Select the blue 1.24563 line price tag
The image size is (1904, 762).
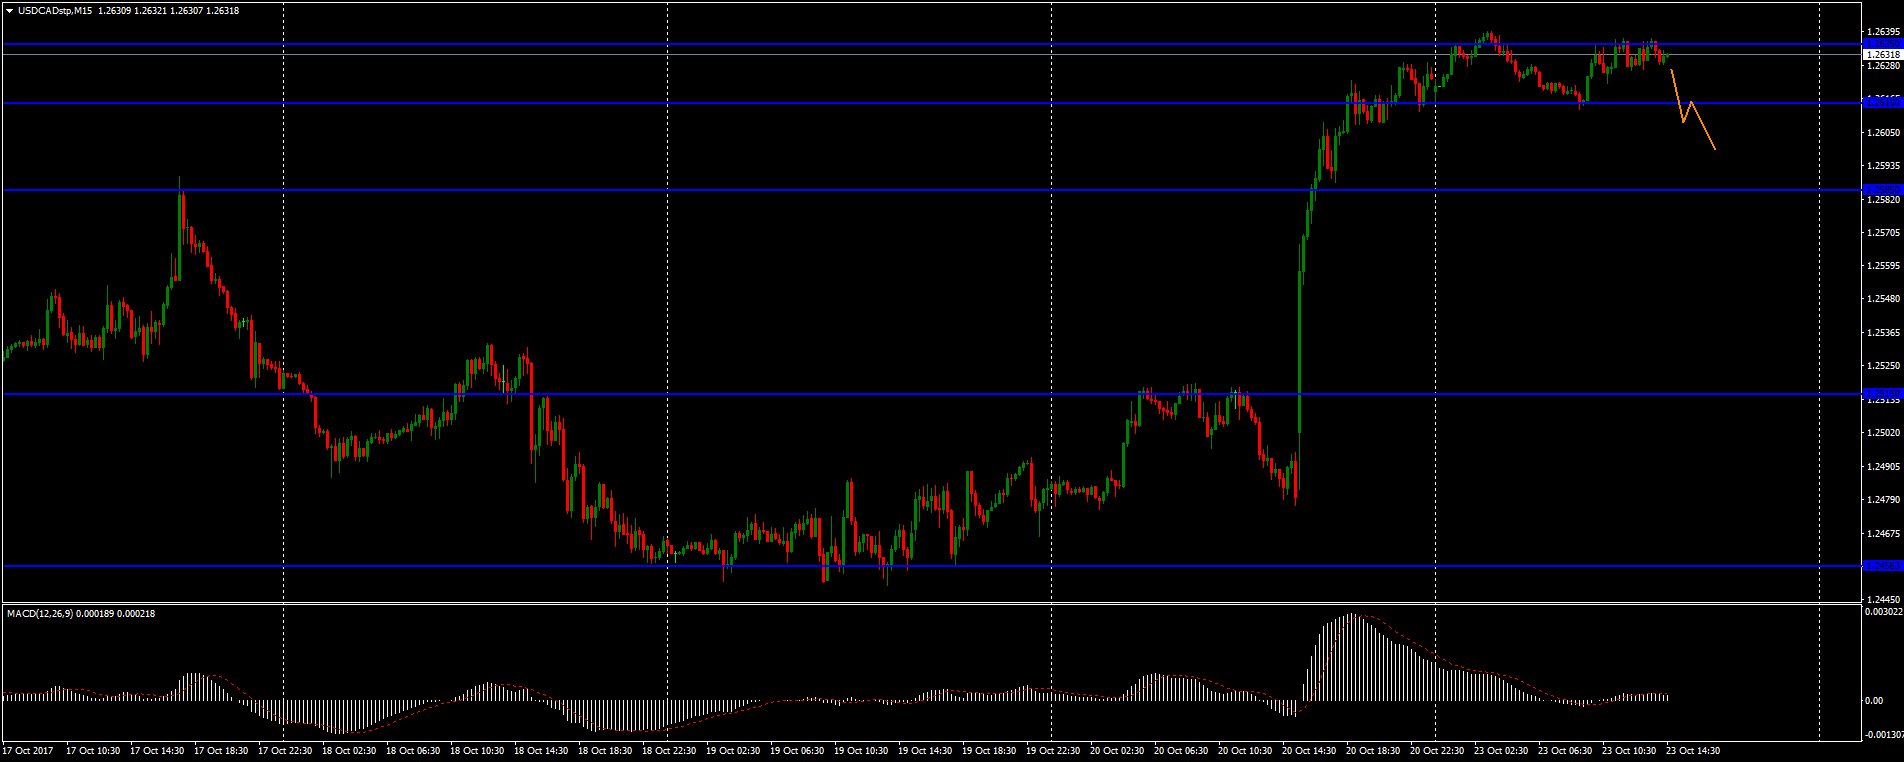pyautogui.click(x=1882, y=566)
